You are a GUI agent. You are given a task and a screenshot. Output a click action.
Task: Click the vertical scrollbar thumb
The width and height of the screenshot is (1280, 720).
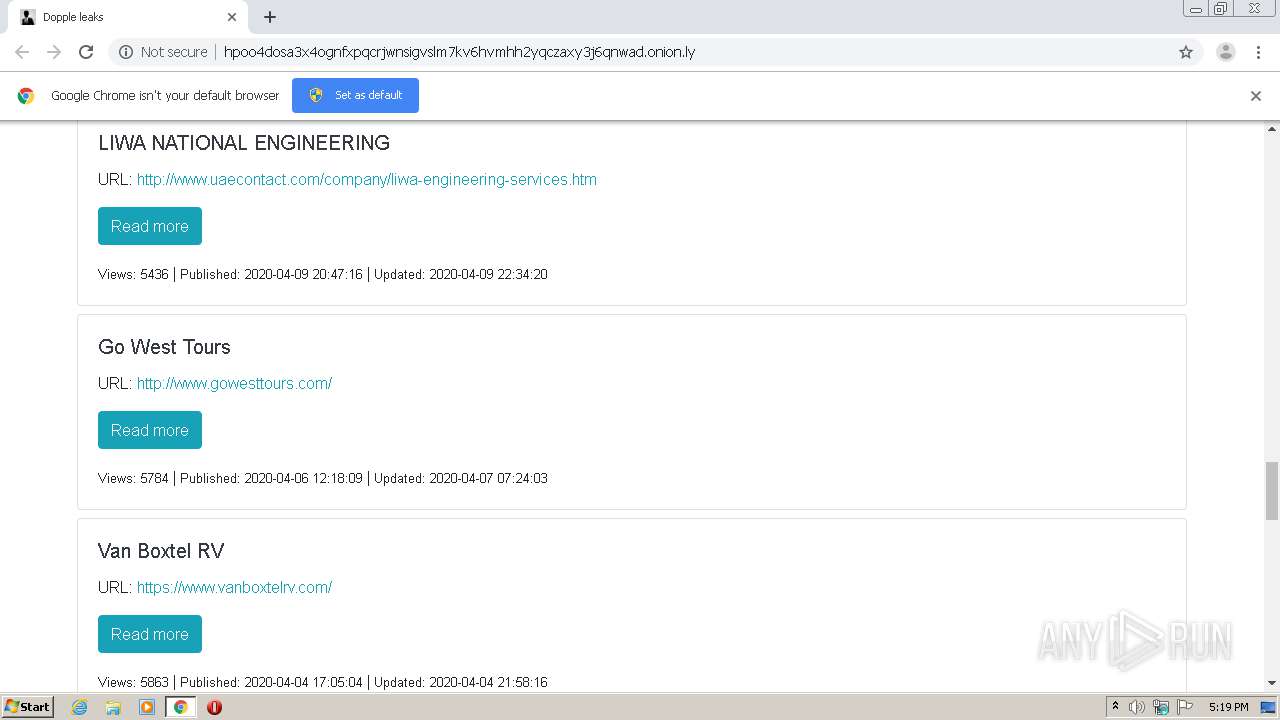click(1272, 491)
